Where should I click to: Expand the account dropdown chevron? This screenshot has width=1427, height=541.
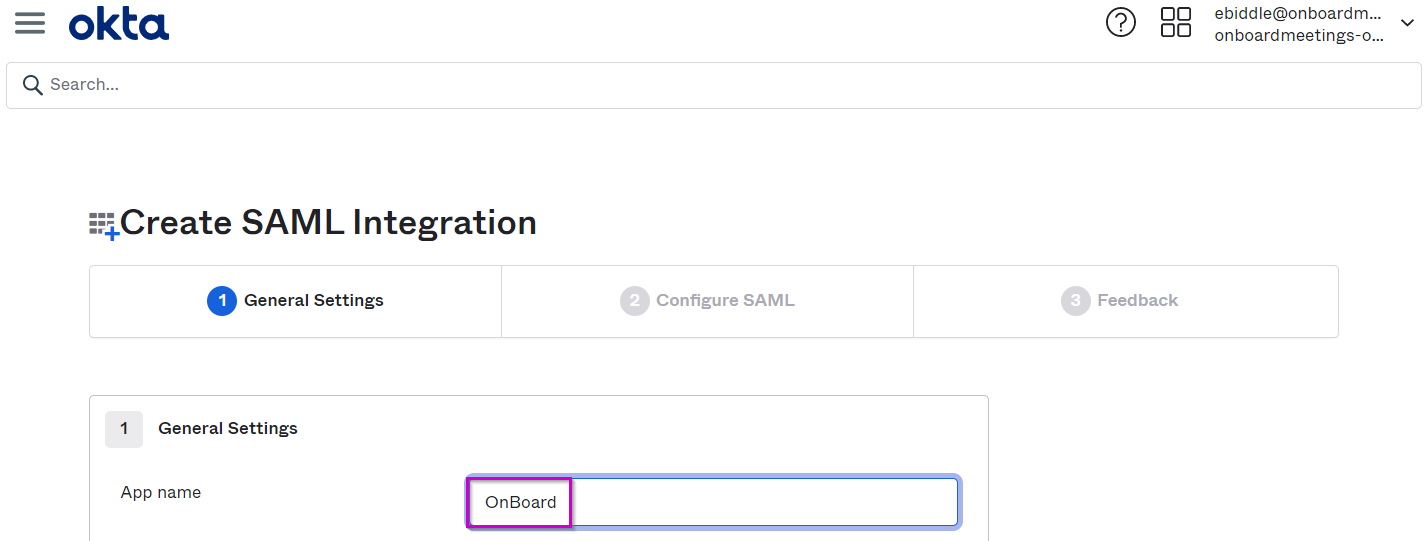(1407, 24)
